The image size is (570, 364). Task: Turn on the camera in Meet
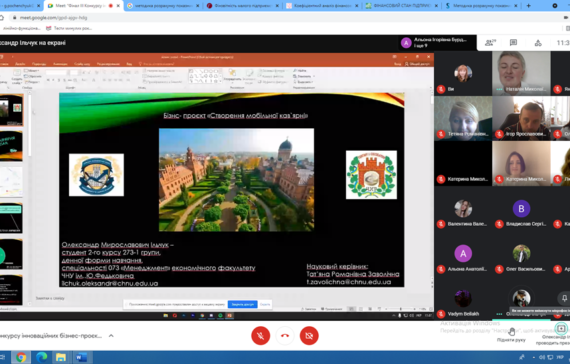(309, 335)
